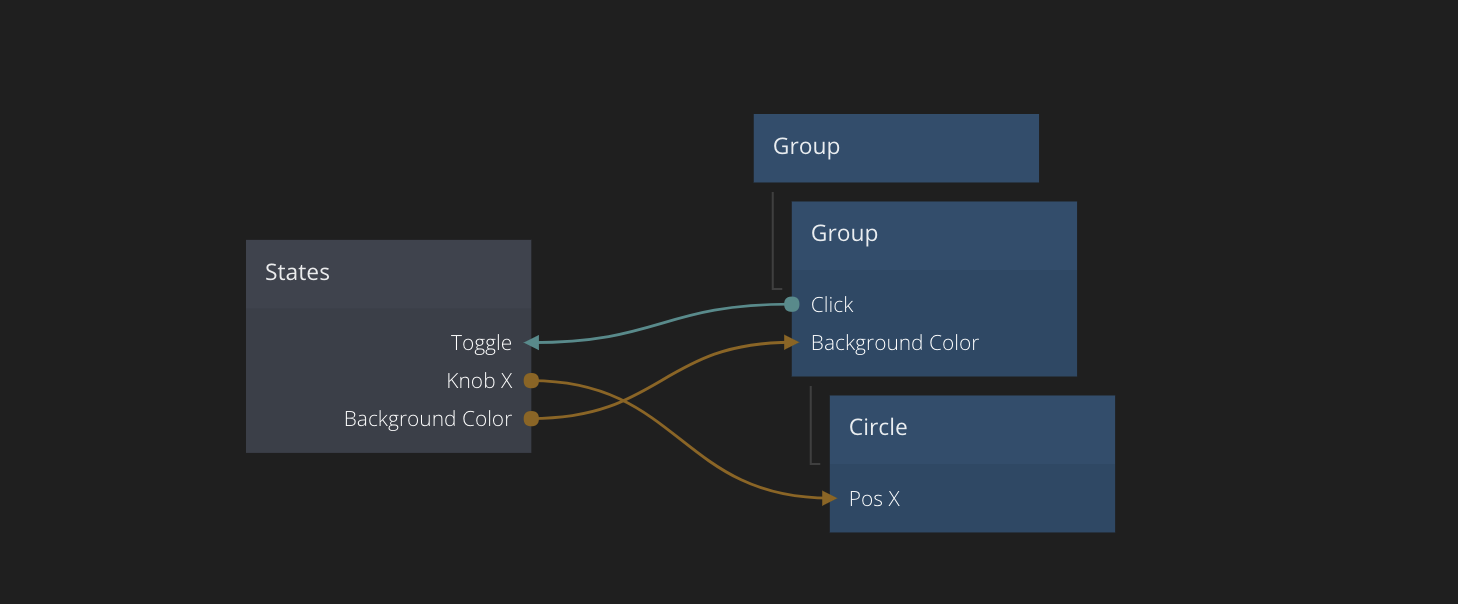Click the Click output label on Group

tap(832, 305)
